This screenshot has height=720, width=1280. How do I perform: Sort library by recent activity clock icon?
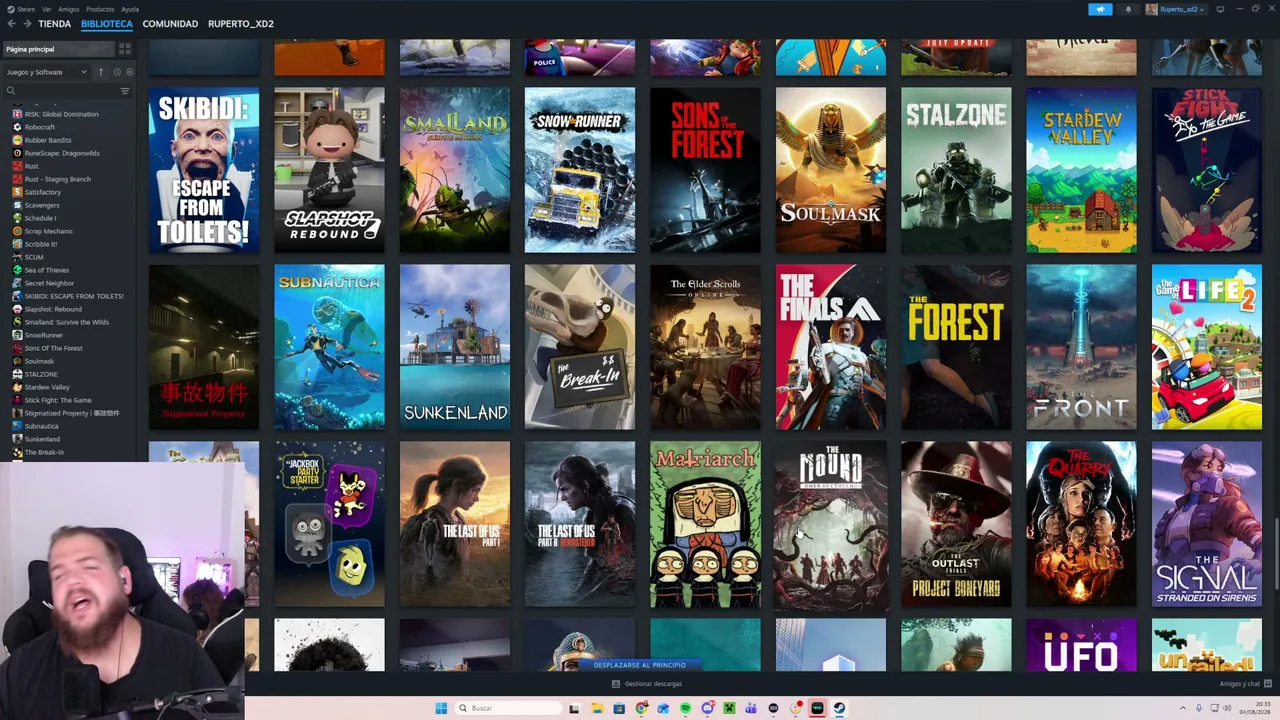117,72
